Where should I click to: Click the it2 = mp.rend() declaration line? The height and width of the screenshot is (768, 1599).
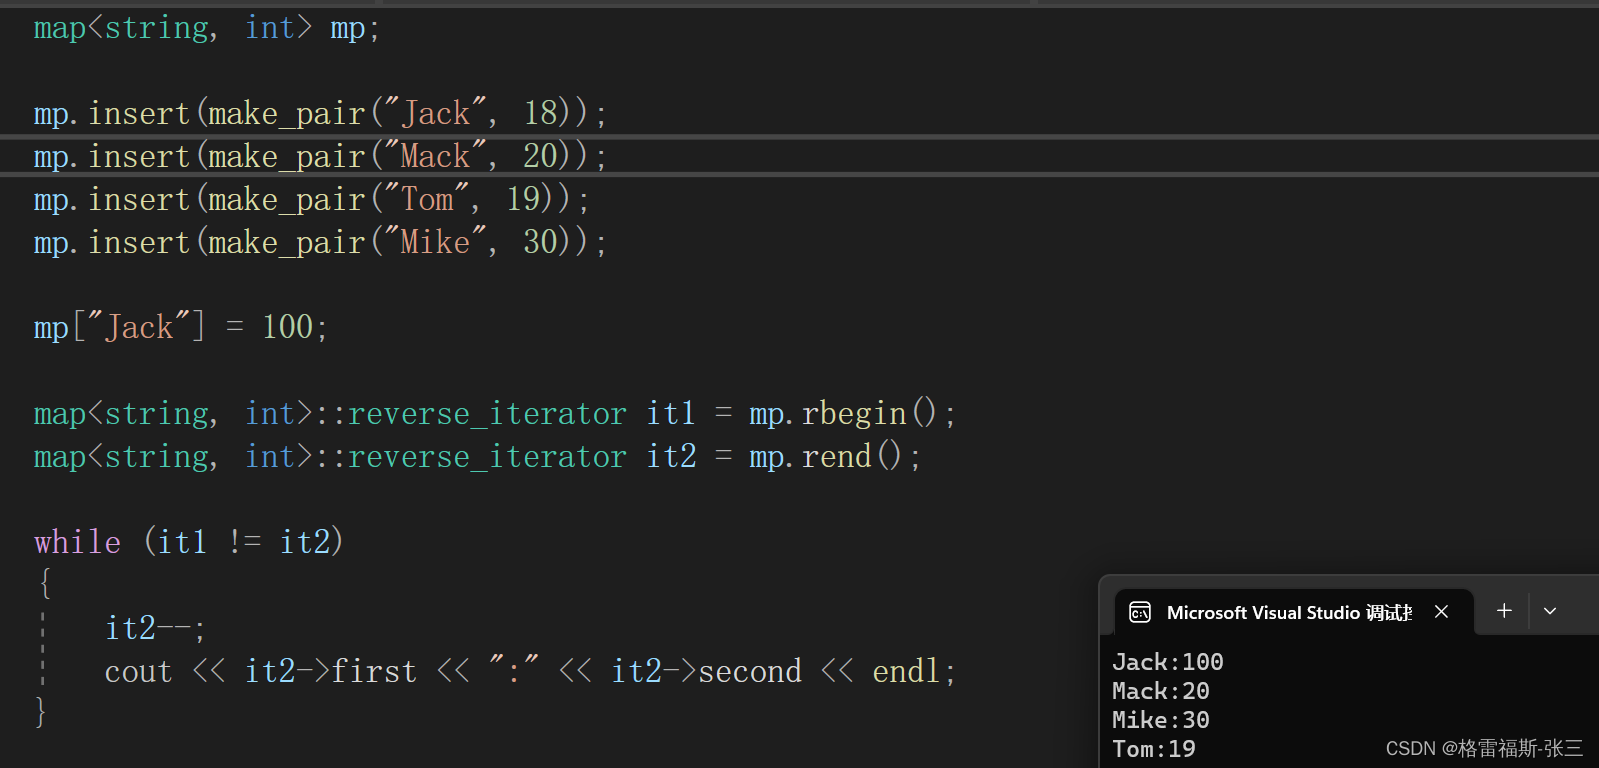[x=477, y=456]
